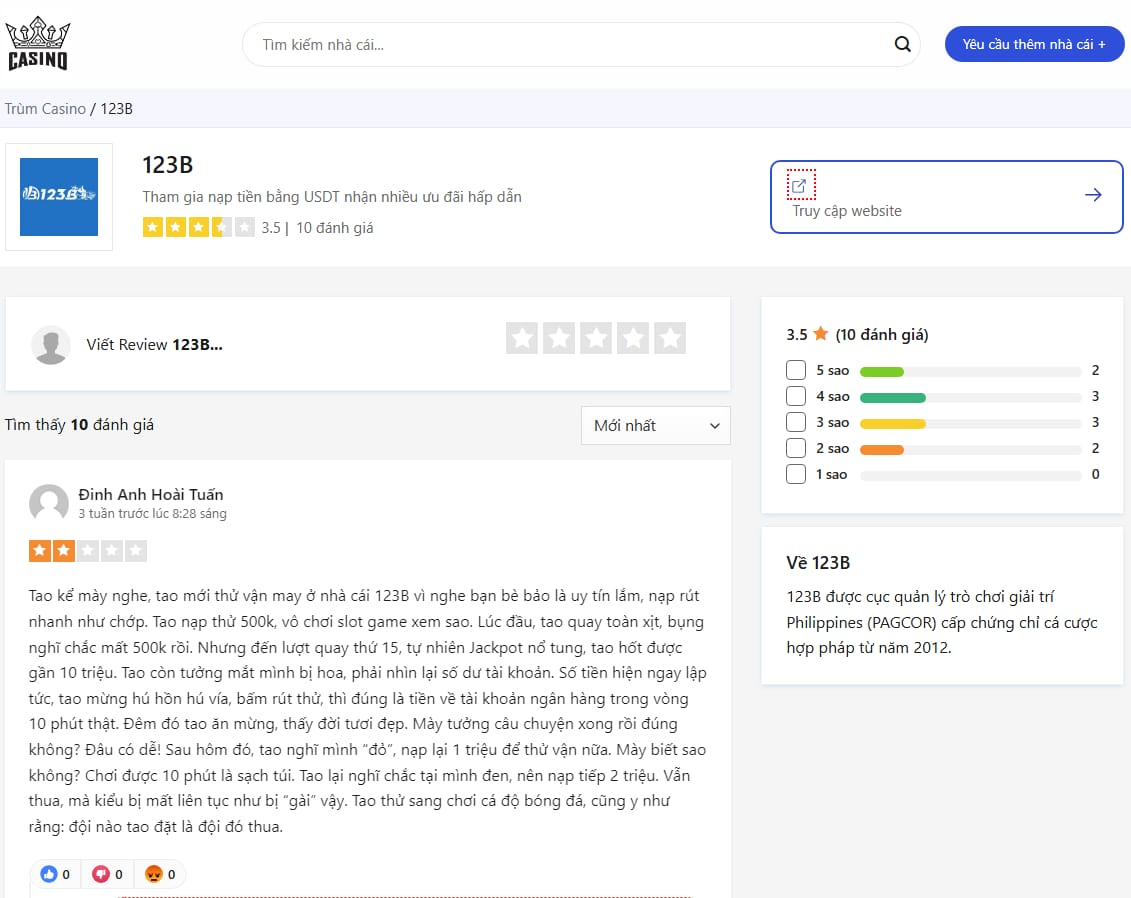Click the 3.5 star rating under the title

point(198,228)
